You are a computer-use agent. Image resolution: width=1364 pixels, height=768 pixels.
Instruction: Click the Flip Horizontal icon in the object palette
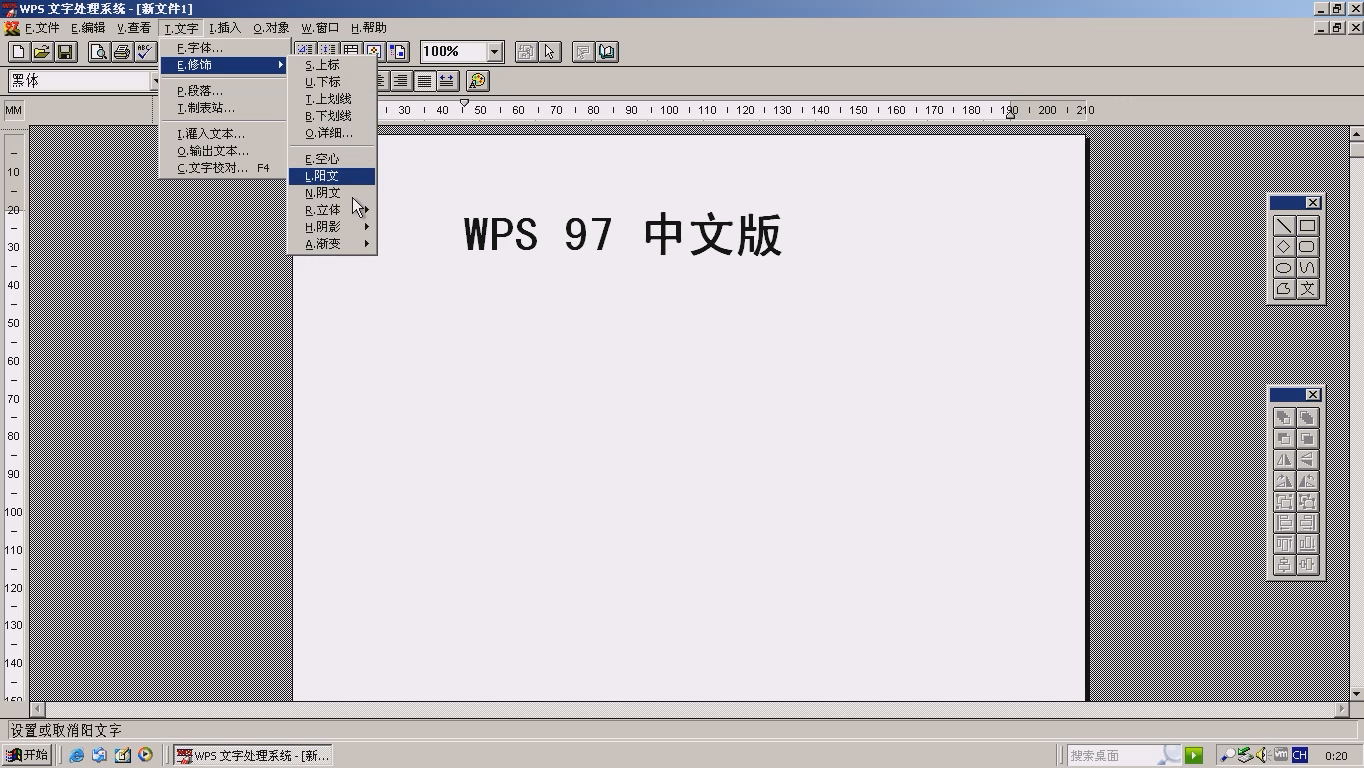(1284, 460)
